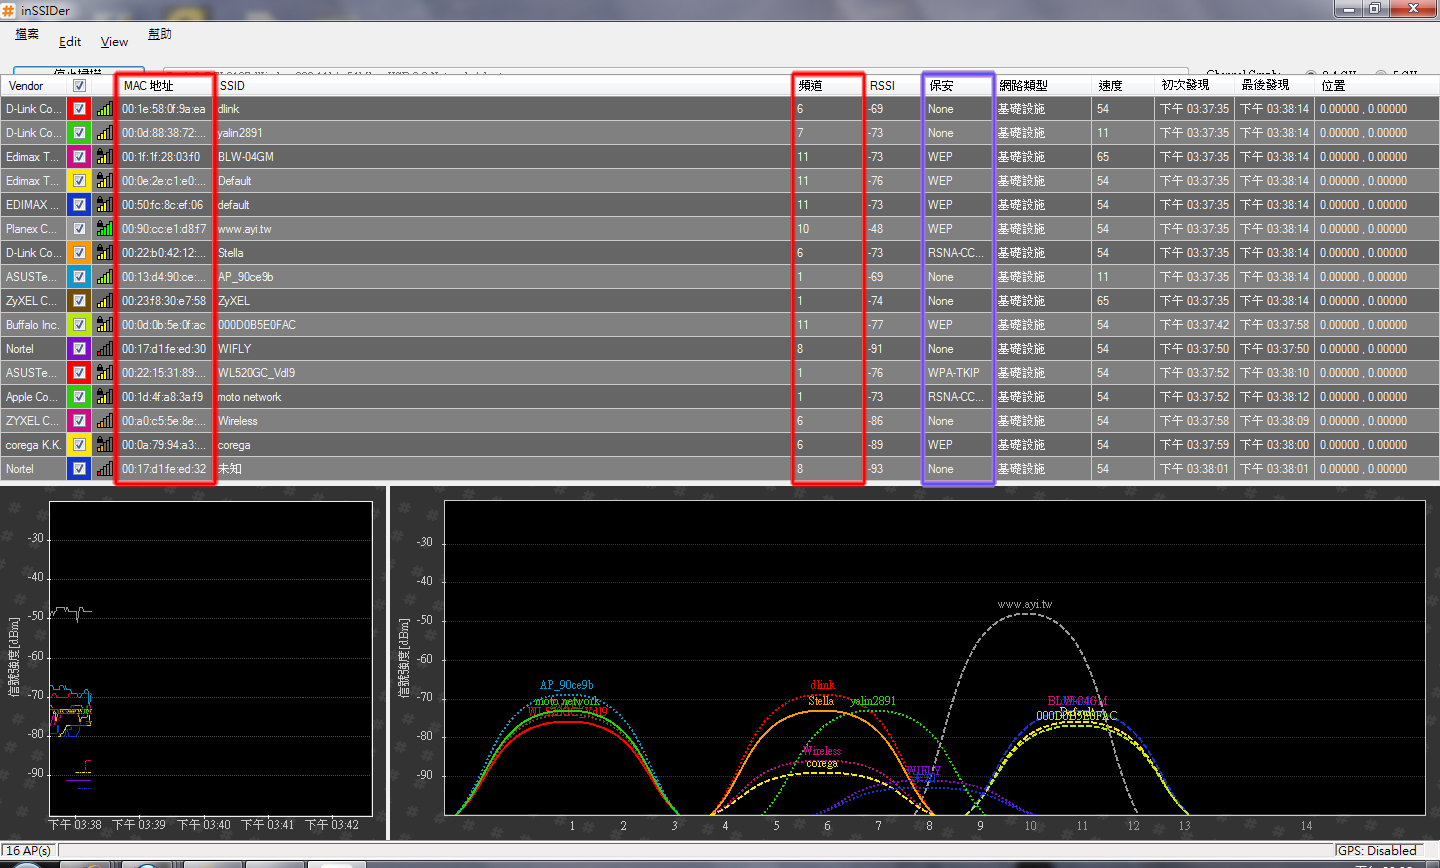Click the 16 AP(s) status bar entry
The height and width of the screenshot is (868, 1440).
pos(29,851)
